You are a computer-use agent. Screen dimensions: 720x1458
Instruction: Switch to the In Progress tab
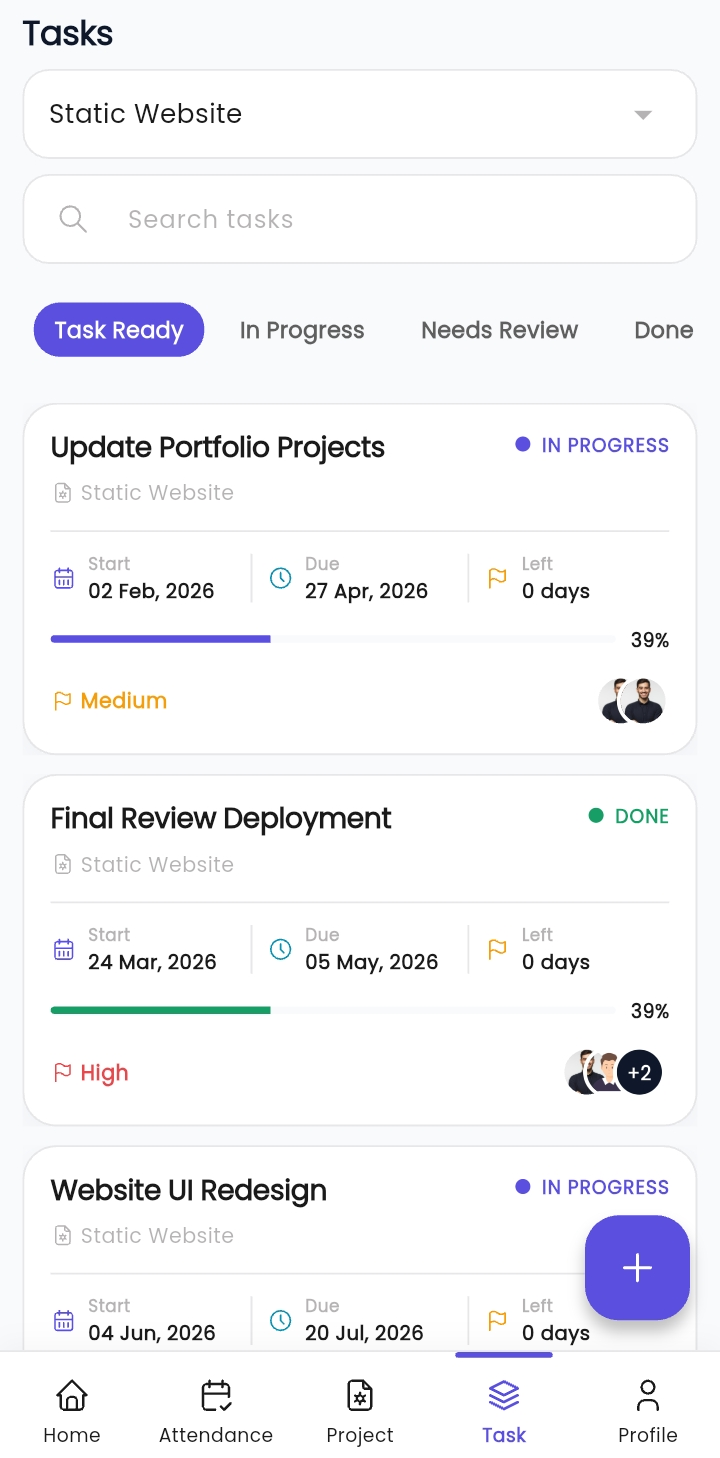302,330
